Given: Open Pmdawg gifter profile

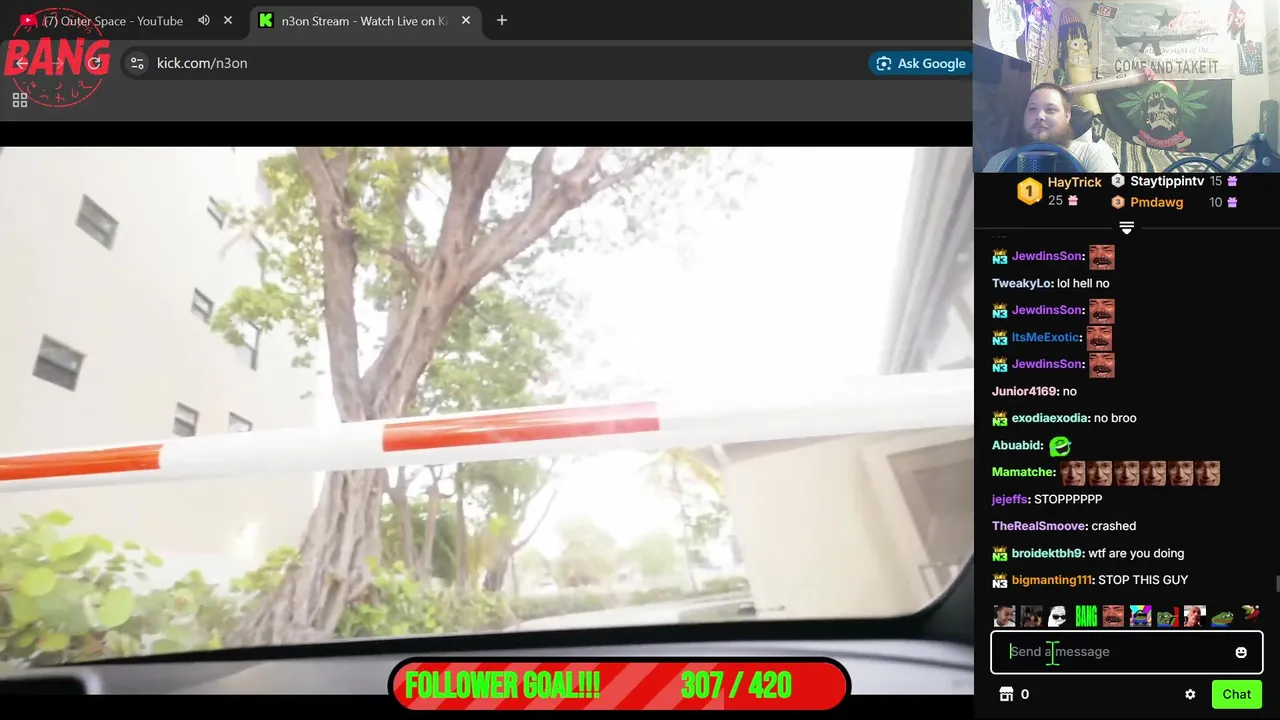Looking at the screenshot, I should [x=1156, y=202].
